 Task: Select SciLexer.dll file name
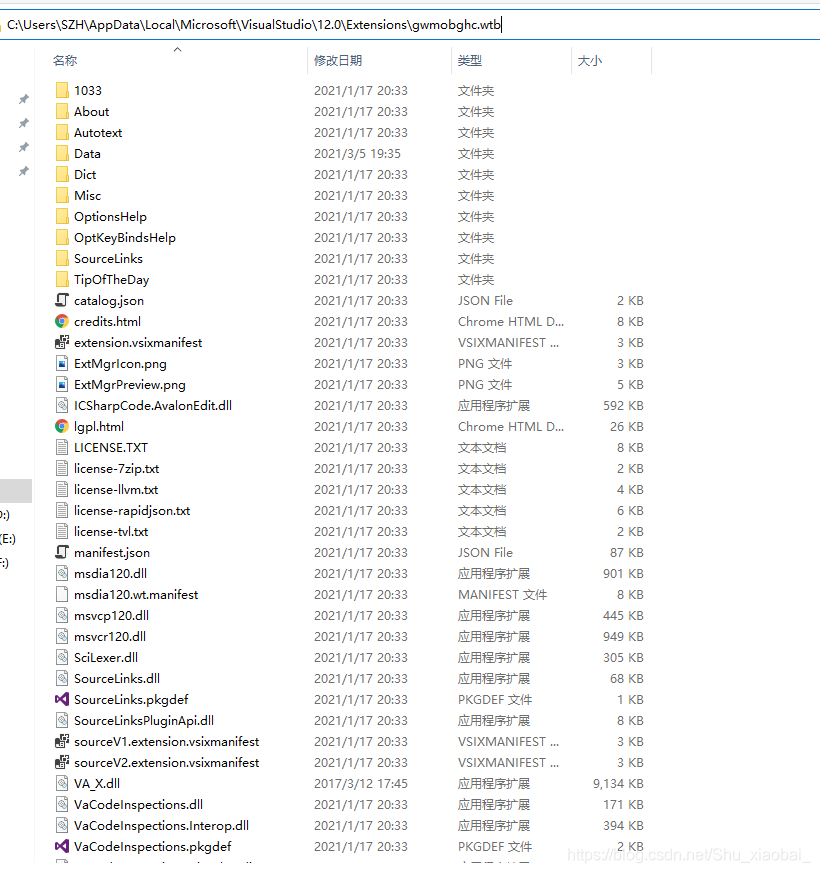click(x=106, y=658)
